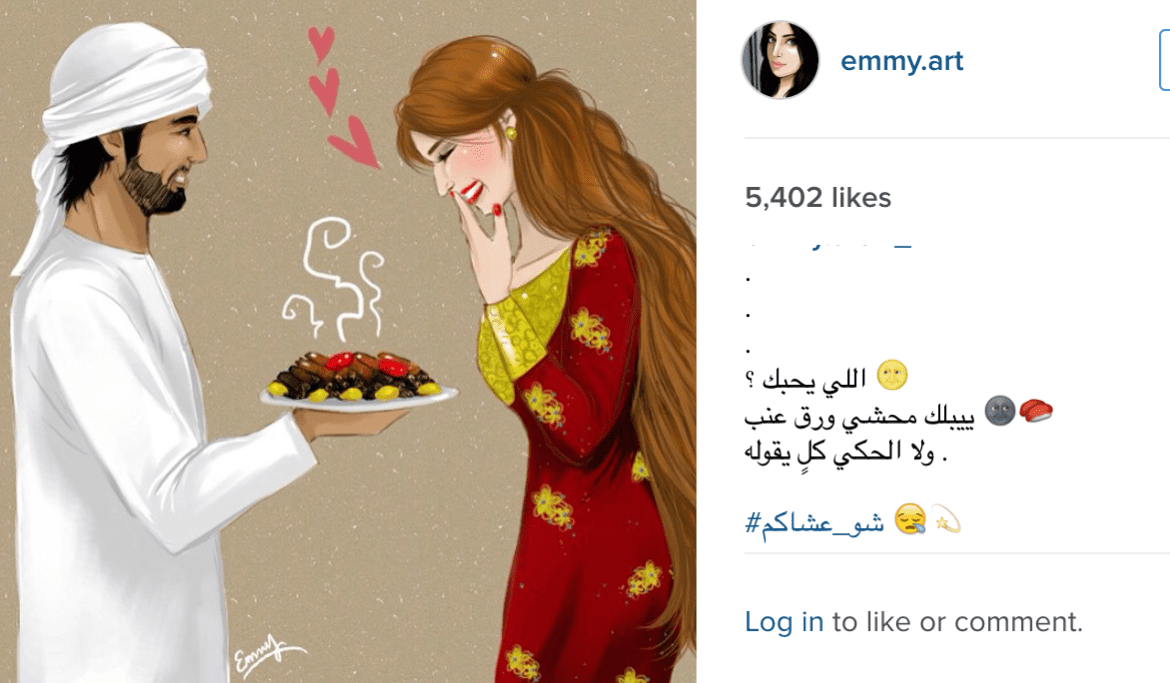The height and width of the screenshot is (683, 1170).
Task: Click the shooting star dizzy emoji
Action: [x=945, y=520]
